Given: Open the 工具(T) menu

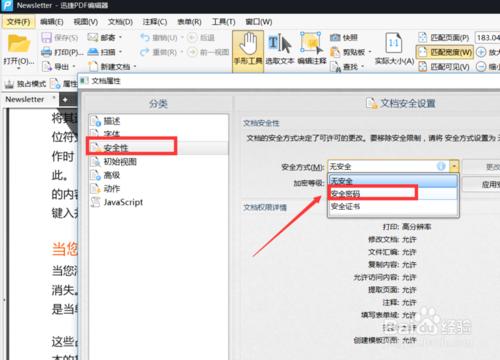Looking at the screenshot, I should point(223,22).
